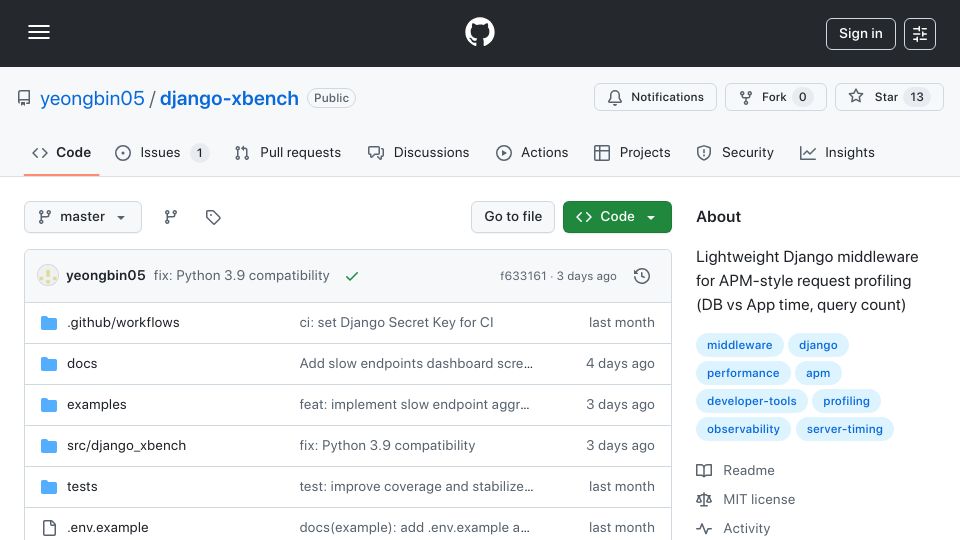Screen dimensions: 960x540
Task: Open the Pull requests tab
Action: 288,152
